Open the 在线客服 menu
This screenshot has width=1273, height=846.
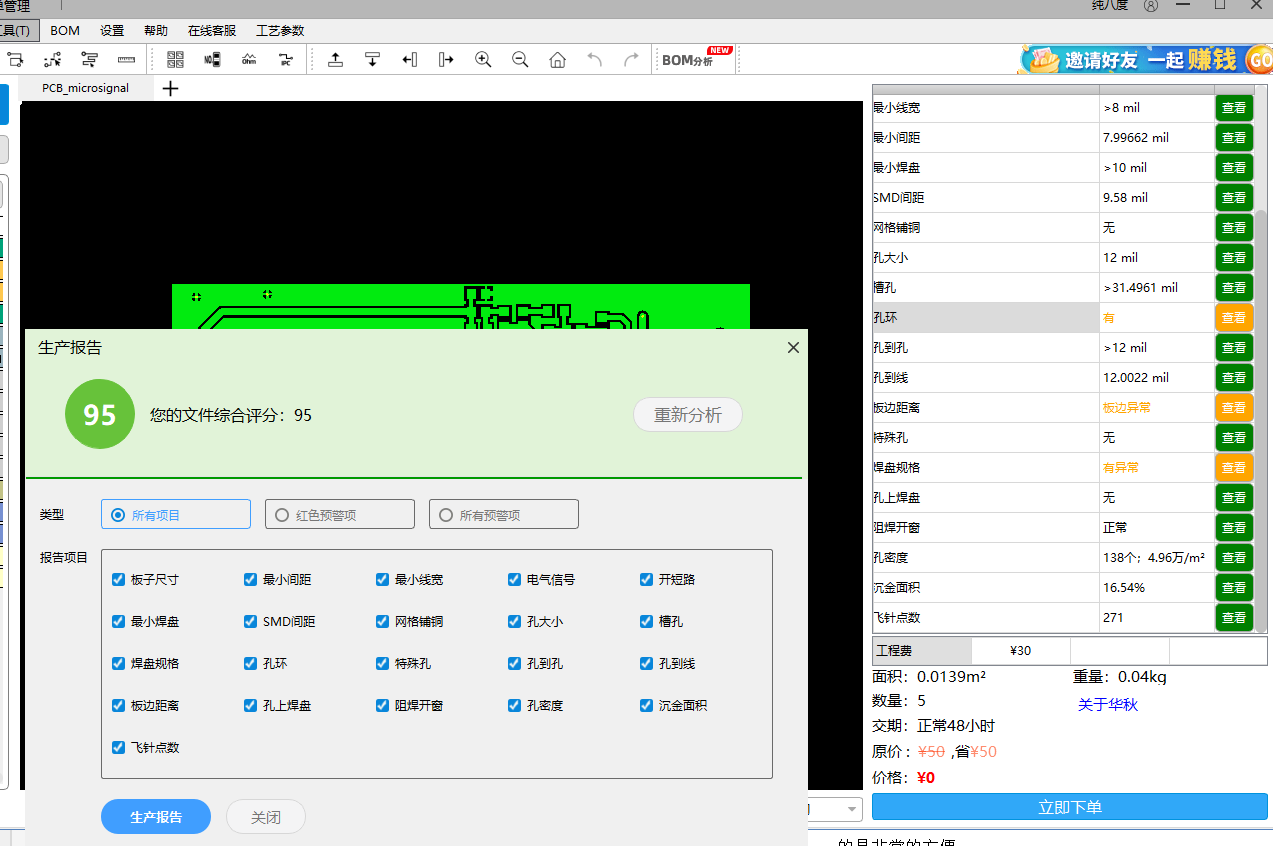212,31
